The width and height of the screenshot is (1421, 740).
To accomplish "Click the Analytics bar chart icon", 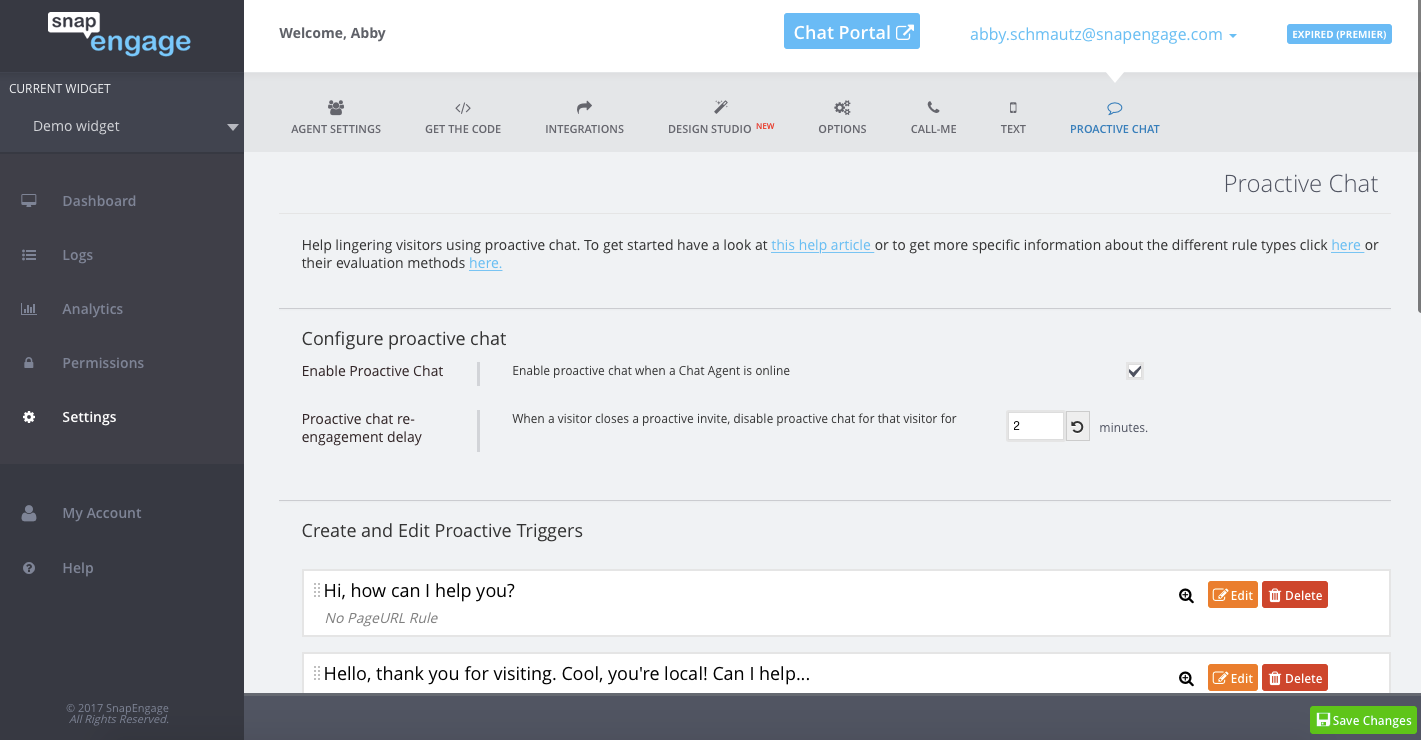I will click(29, 309).
